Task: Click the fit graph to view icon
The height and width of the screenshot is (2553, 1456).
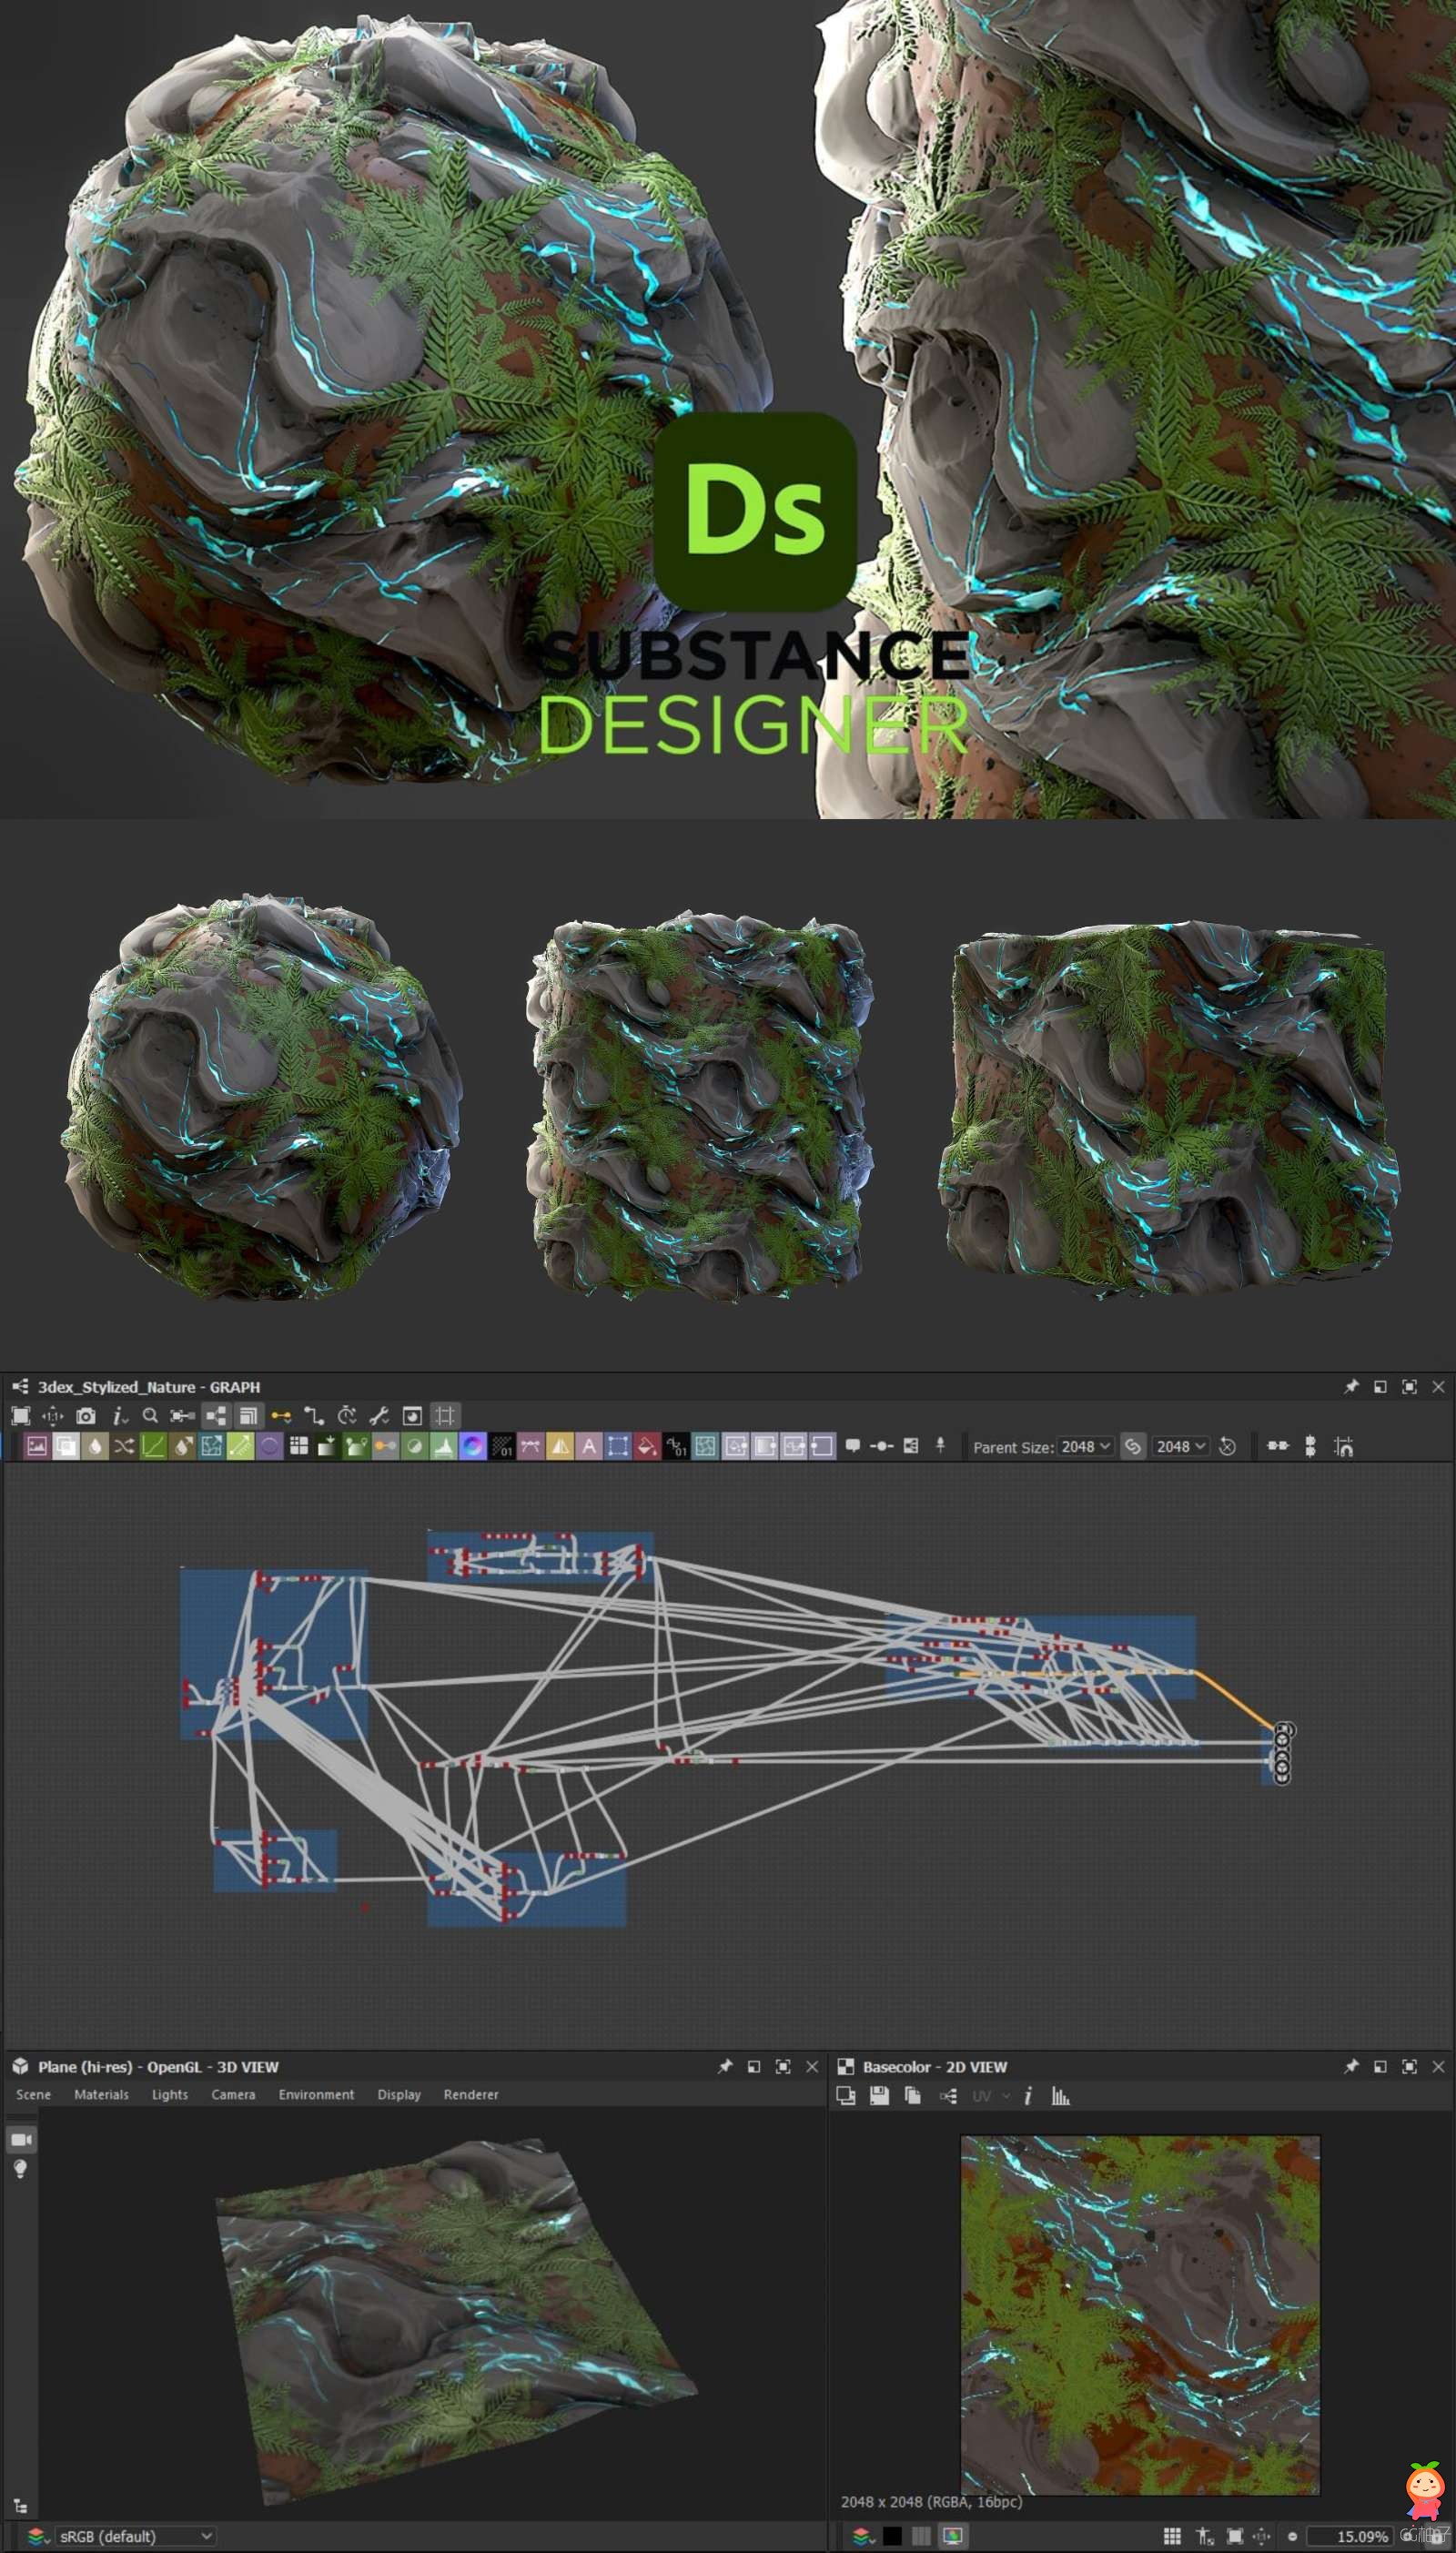Action: coord(21,1416)
